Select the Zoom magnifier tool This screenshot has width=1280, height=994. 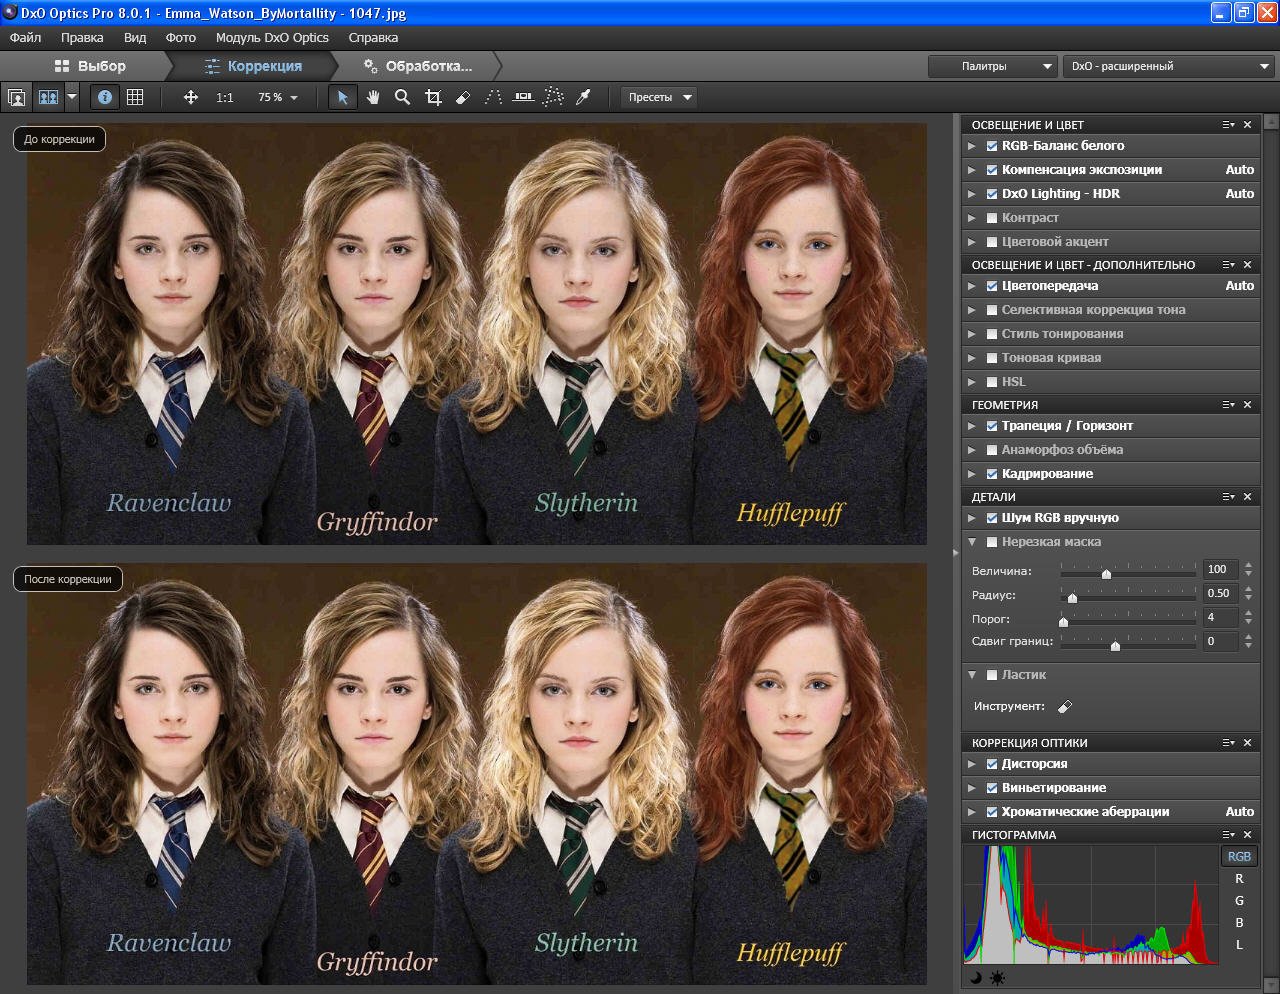click(402, 97)
